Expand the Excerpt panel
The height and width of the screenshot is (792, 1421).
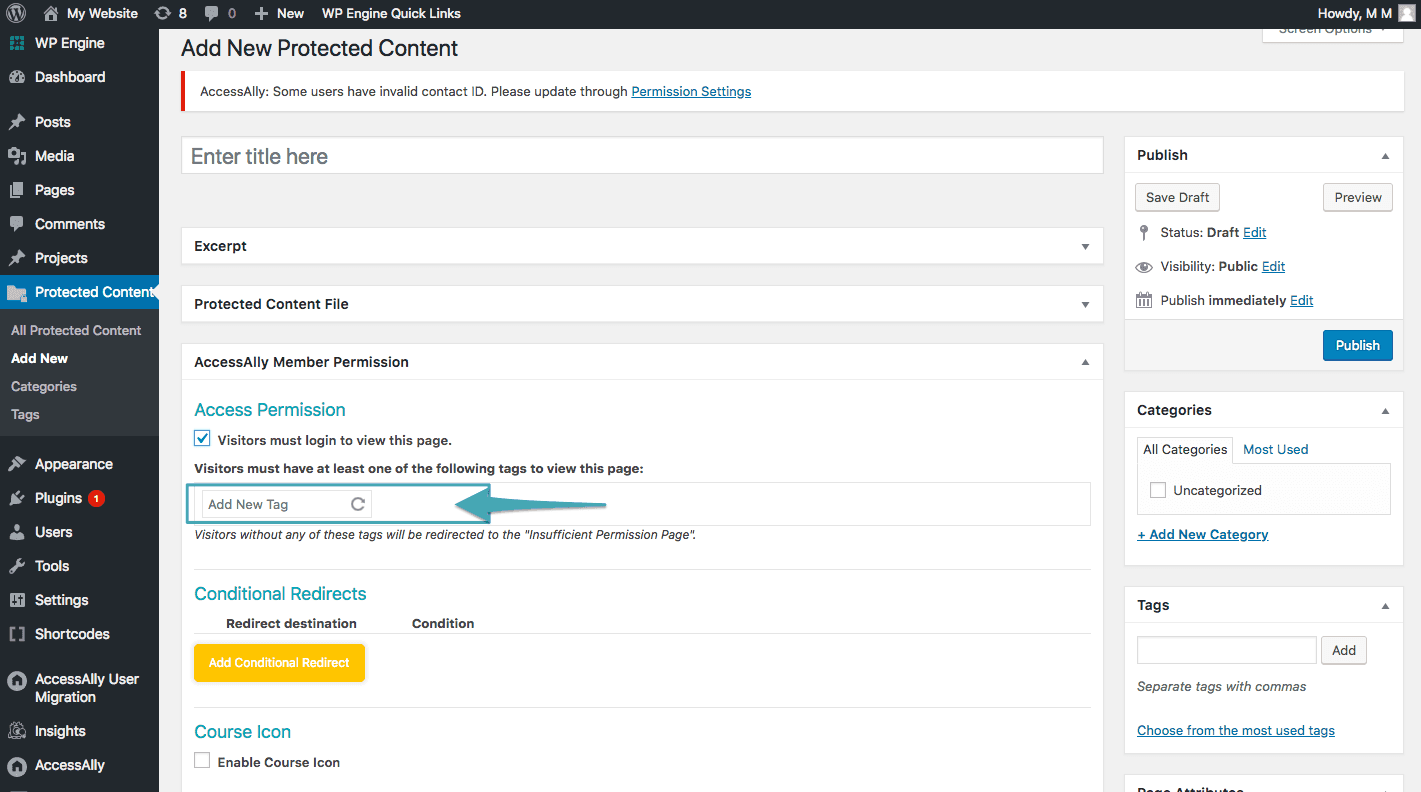(1085, 246)
